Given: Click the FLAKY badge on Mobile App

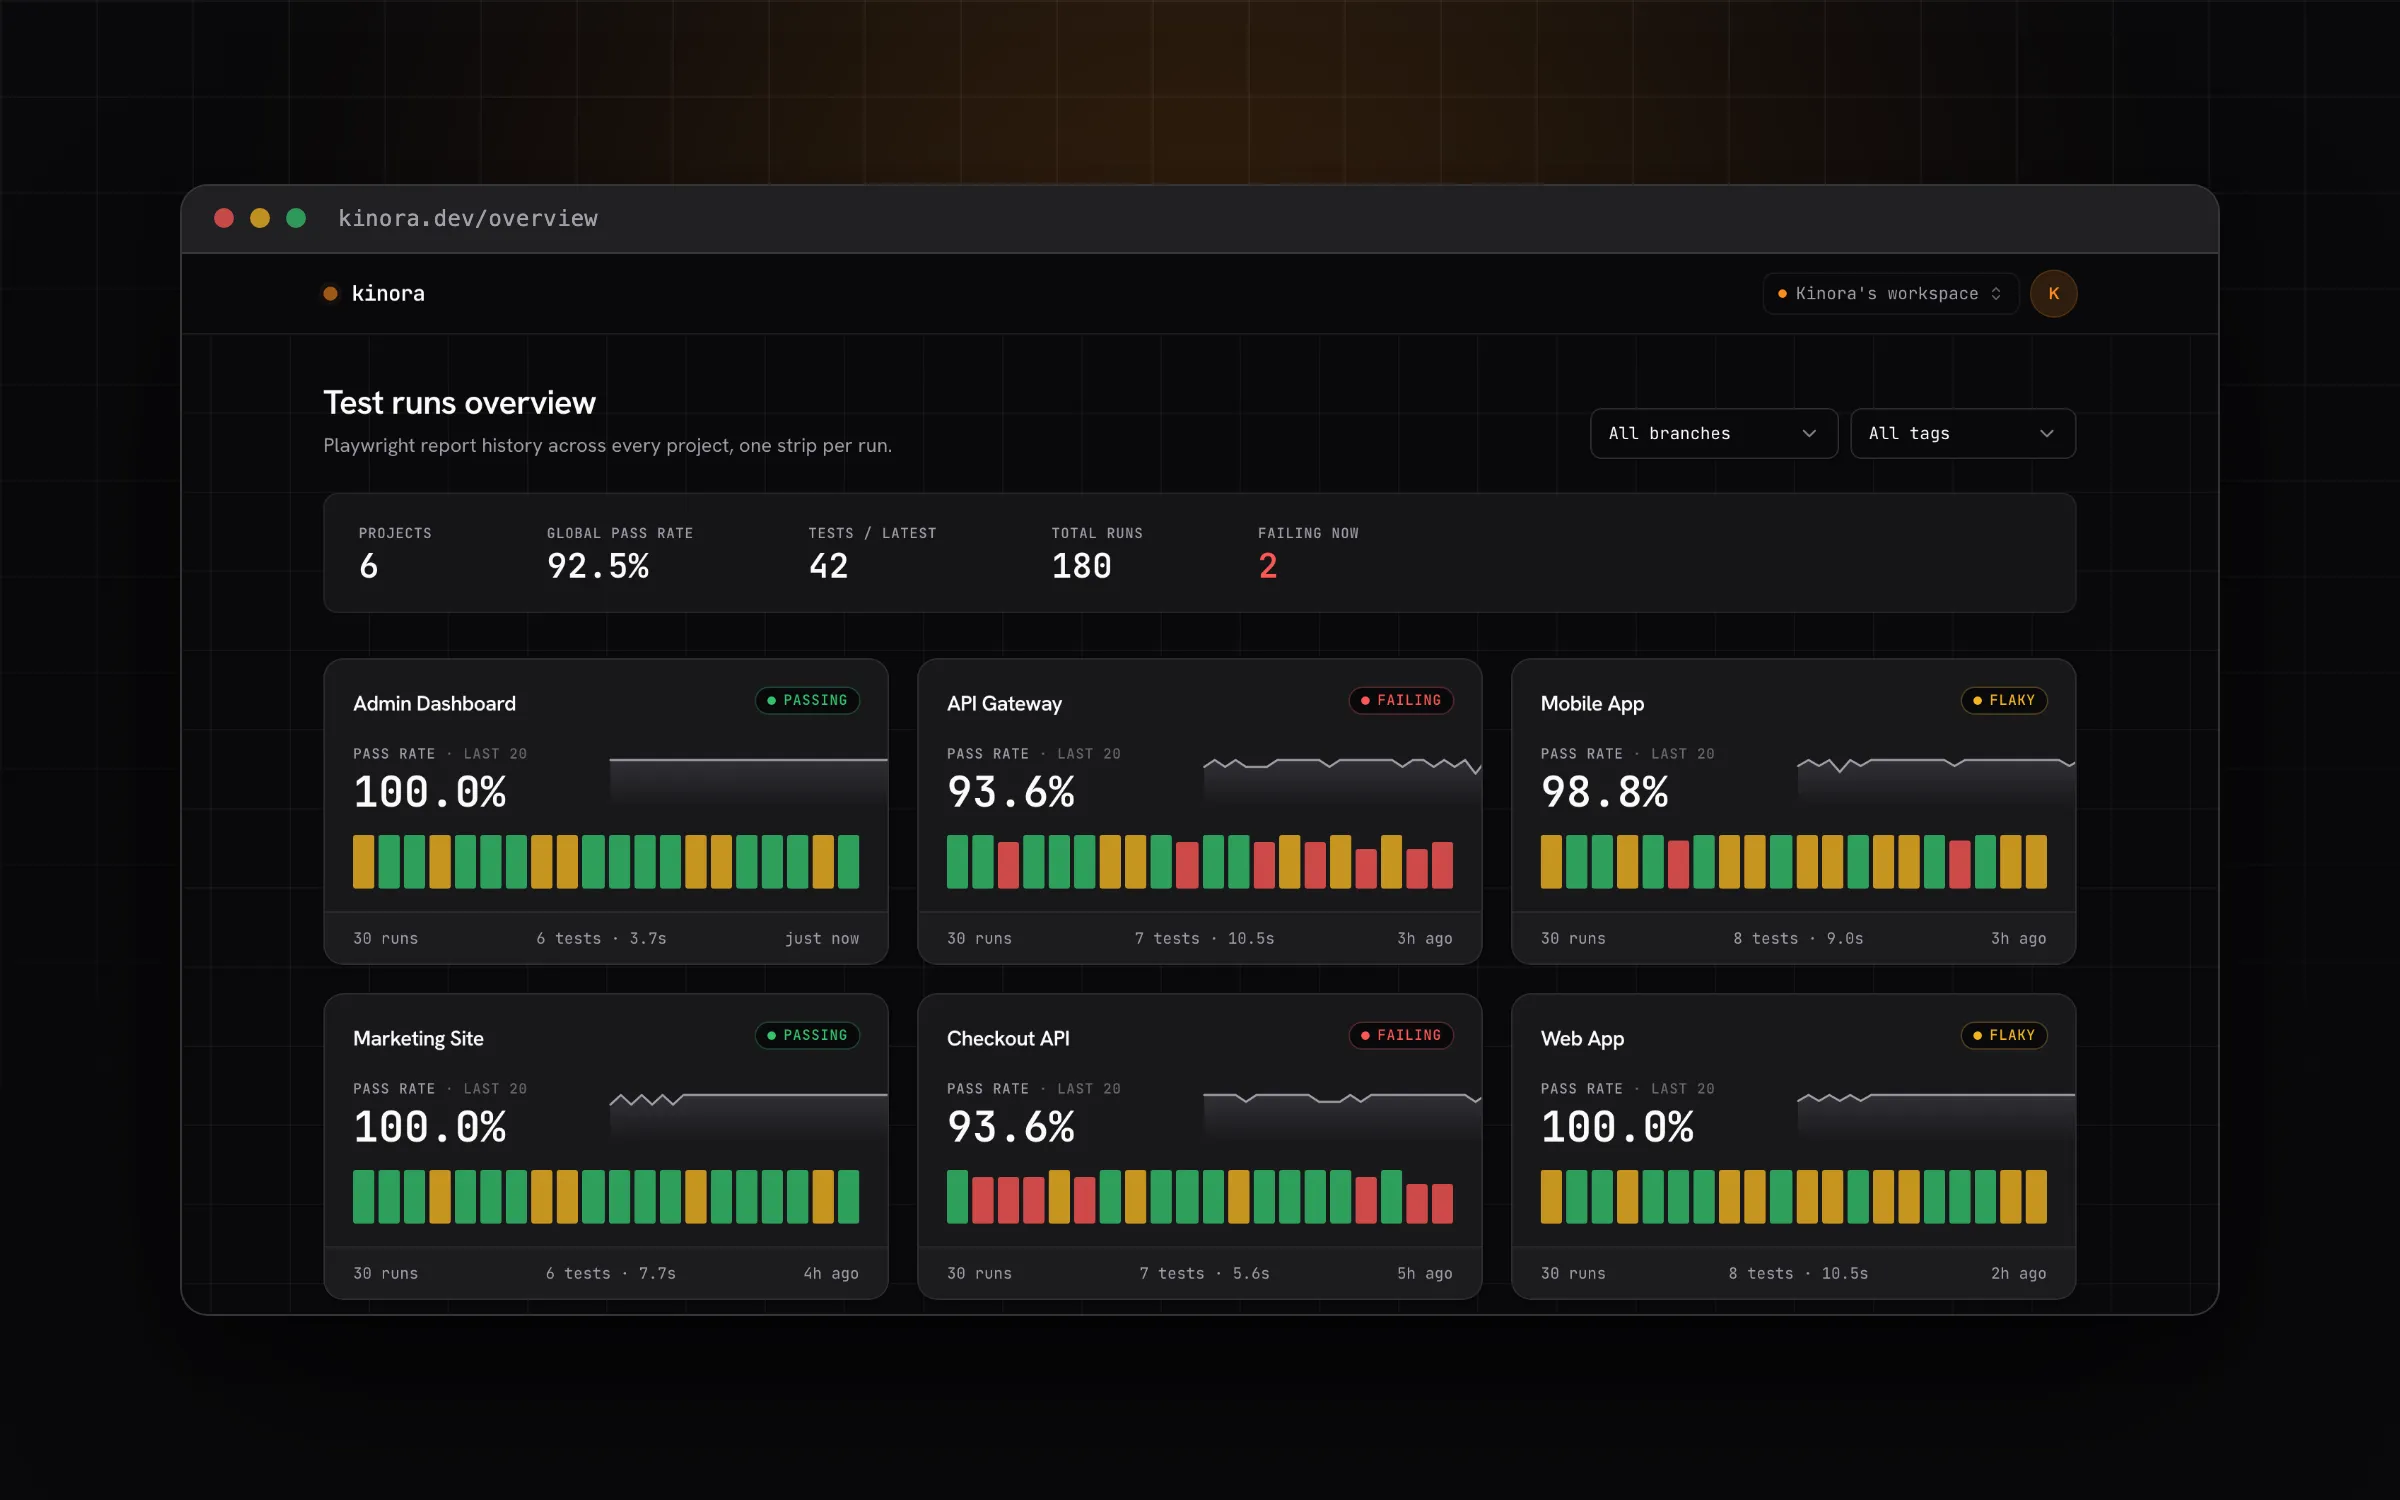Looking at the screenshot, I should coord(2004,700).
